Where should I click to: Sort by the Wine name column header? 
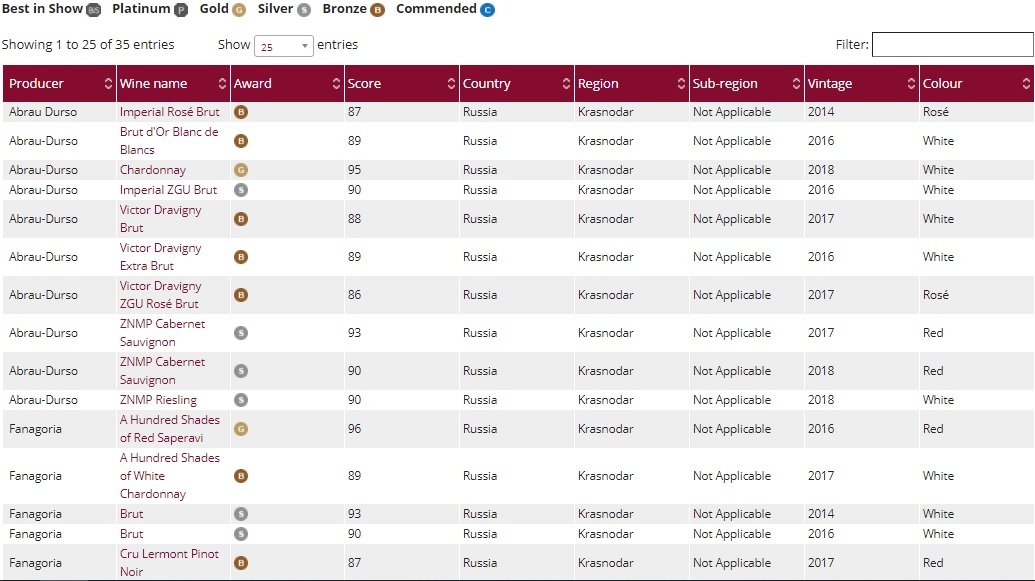pos(172,84)
